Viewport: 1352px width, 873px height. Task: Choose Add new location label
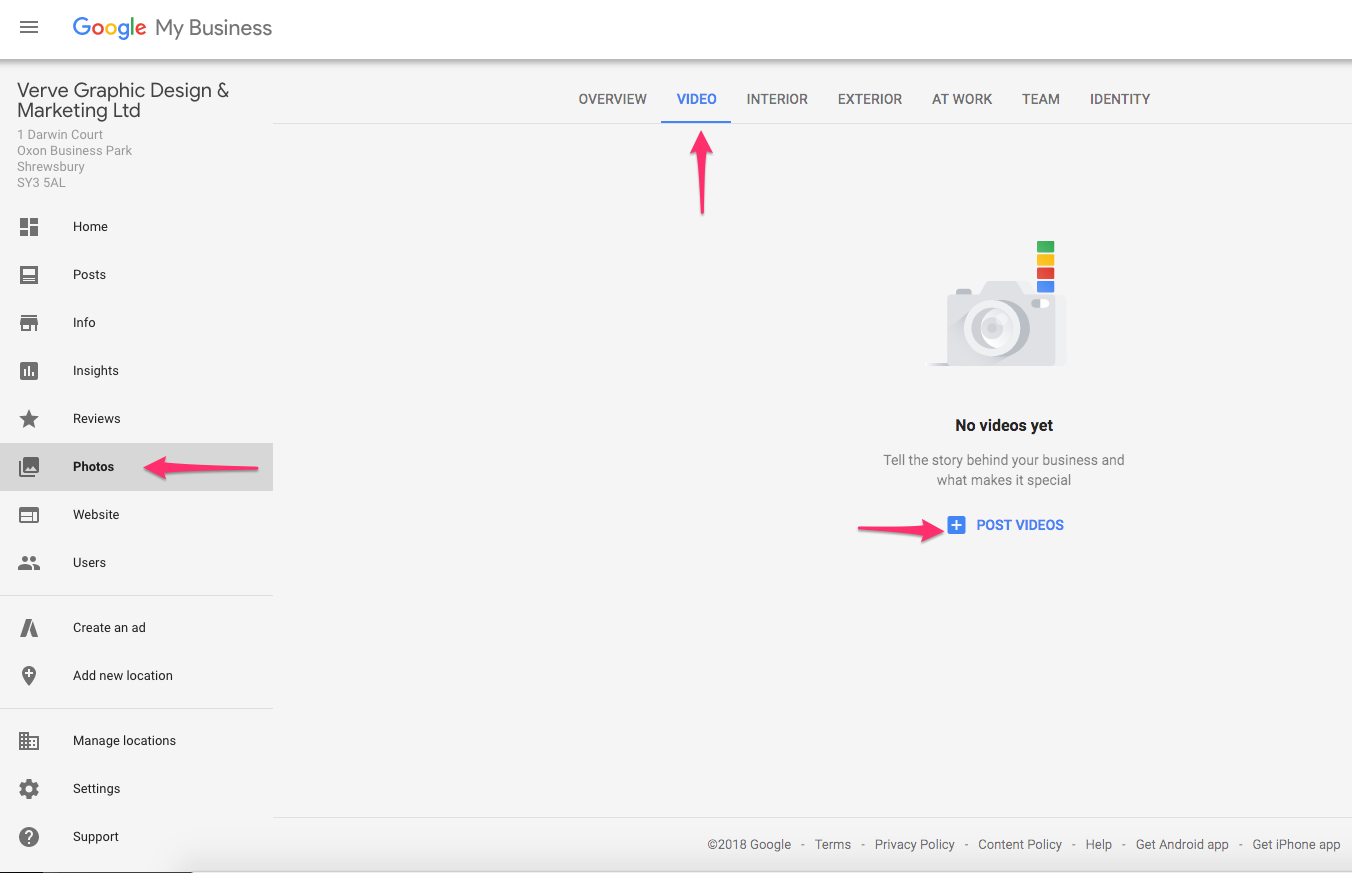[123, 676]
